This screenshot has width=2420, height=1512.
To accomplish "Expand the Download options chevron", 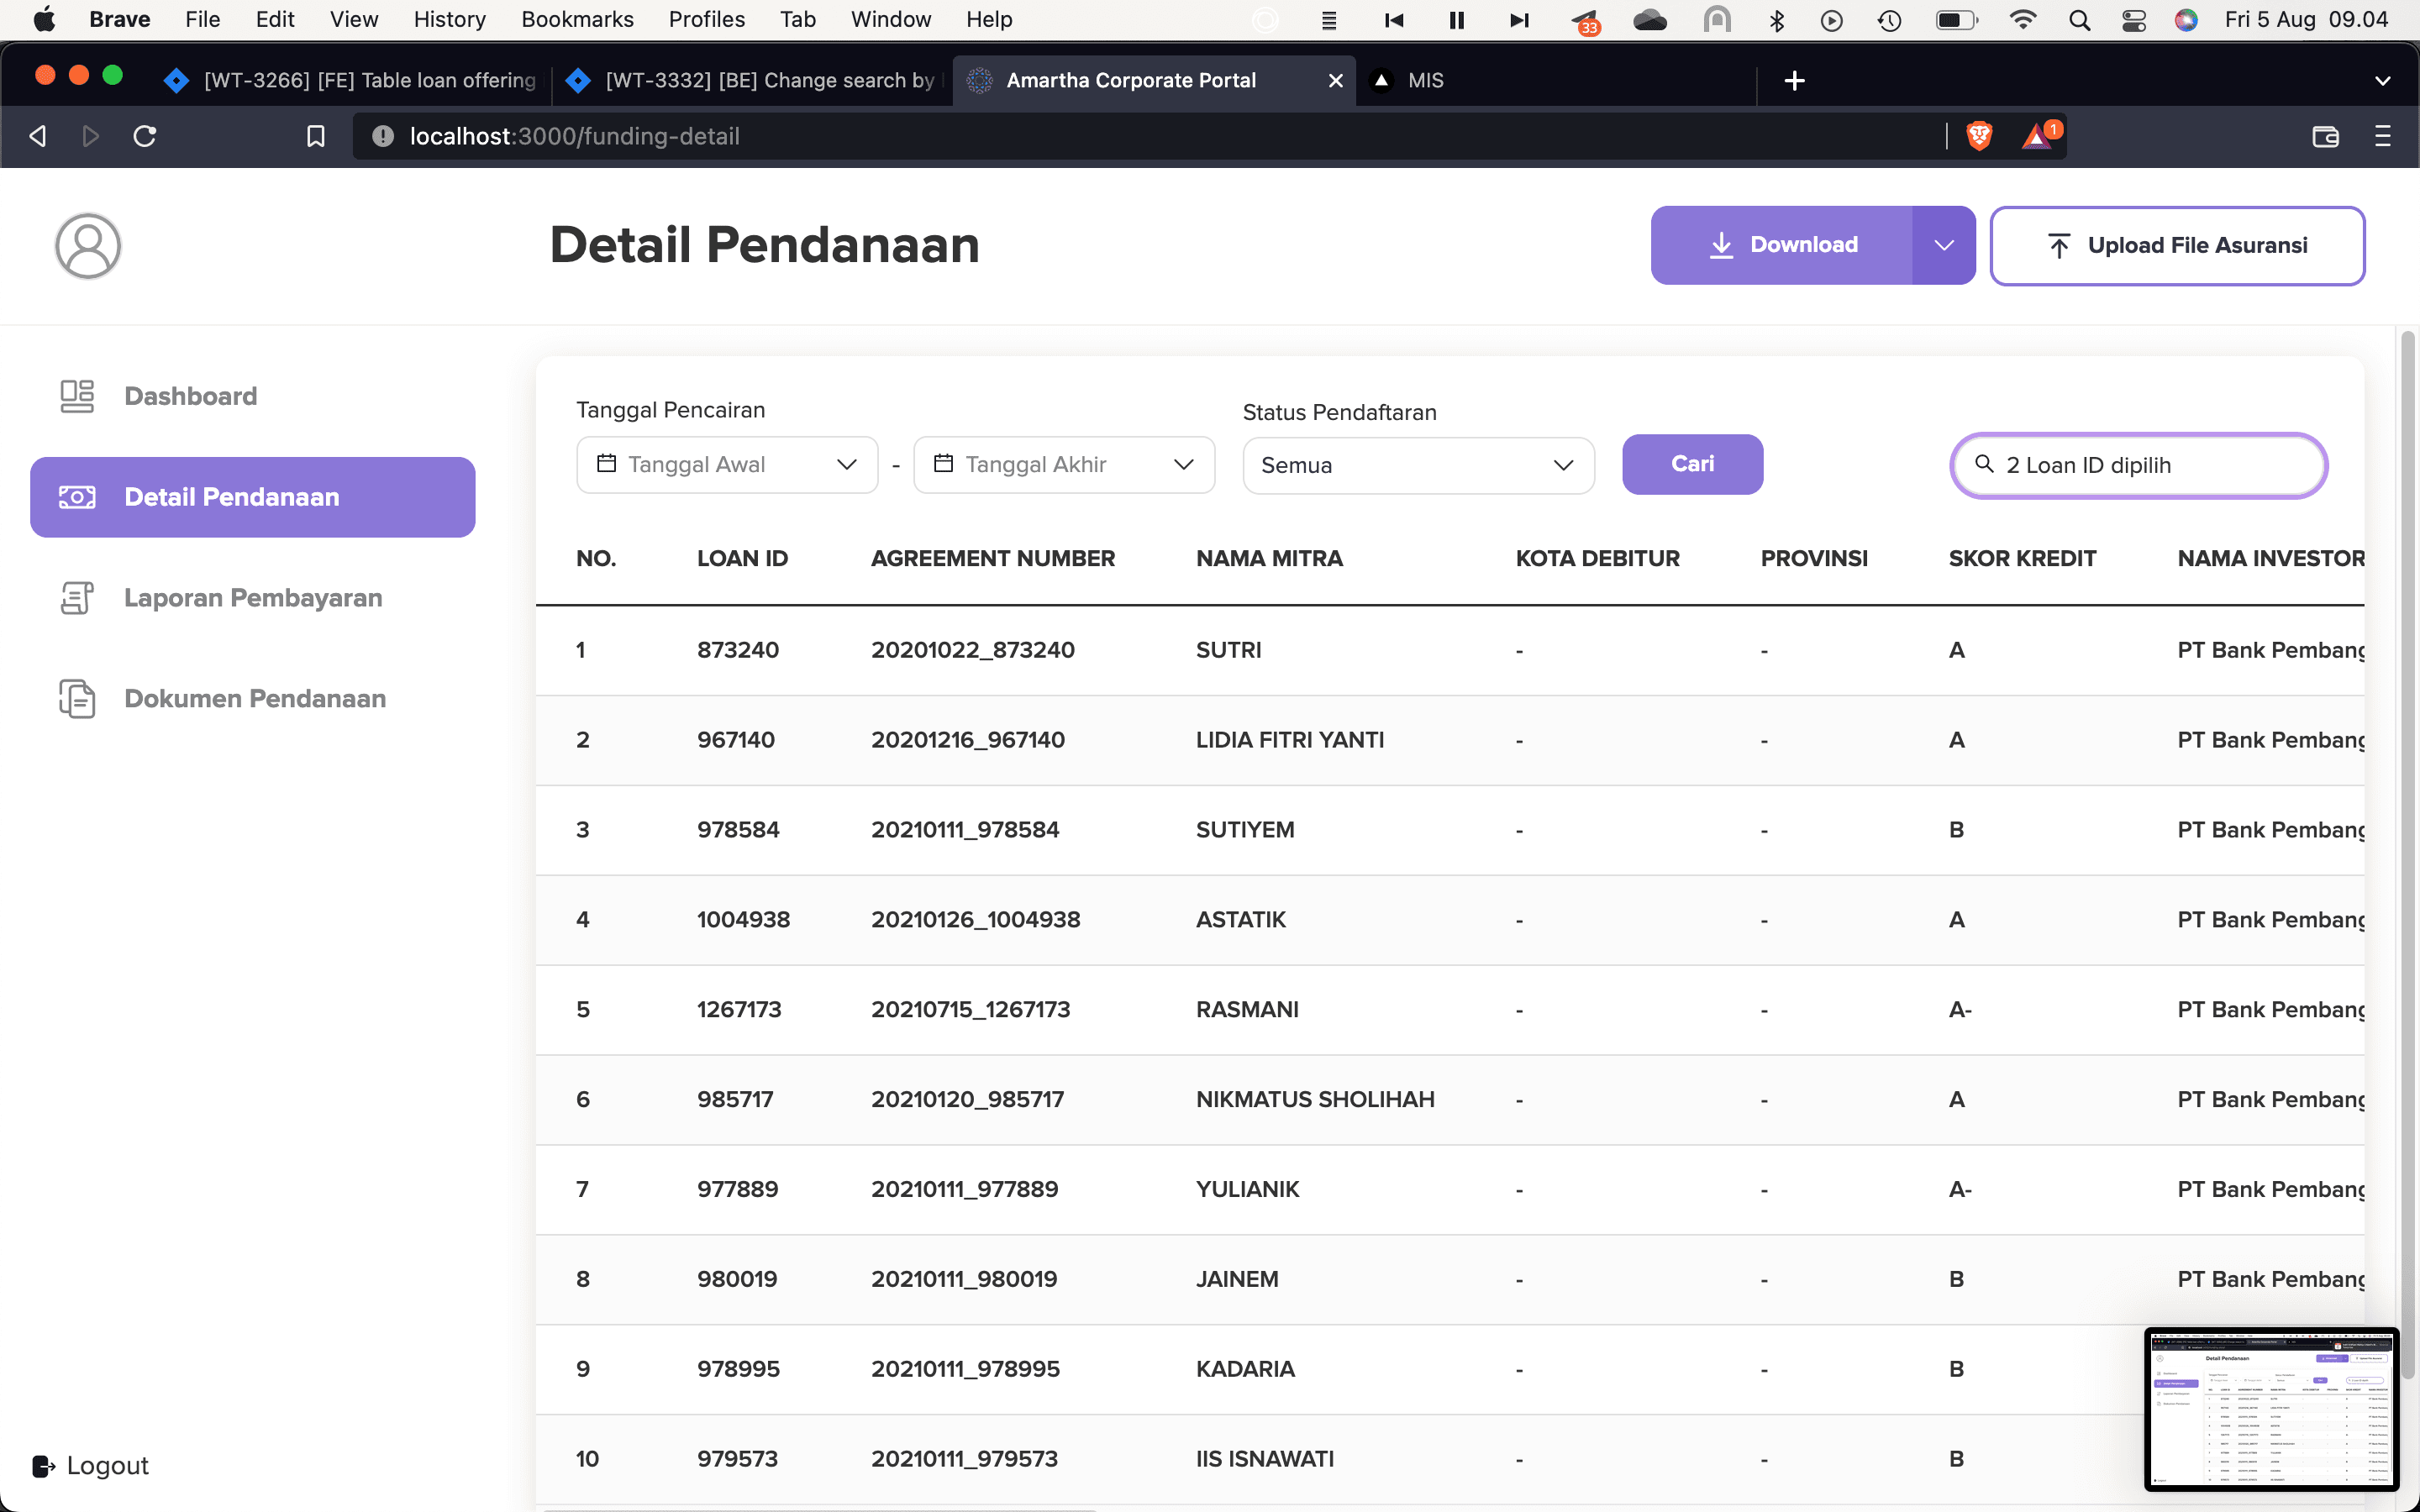I will coord(1943,245).
